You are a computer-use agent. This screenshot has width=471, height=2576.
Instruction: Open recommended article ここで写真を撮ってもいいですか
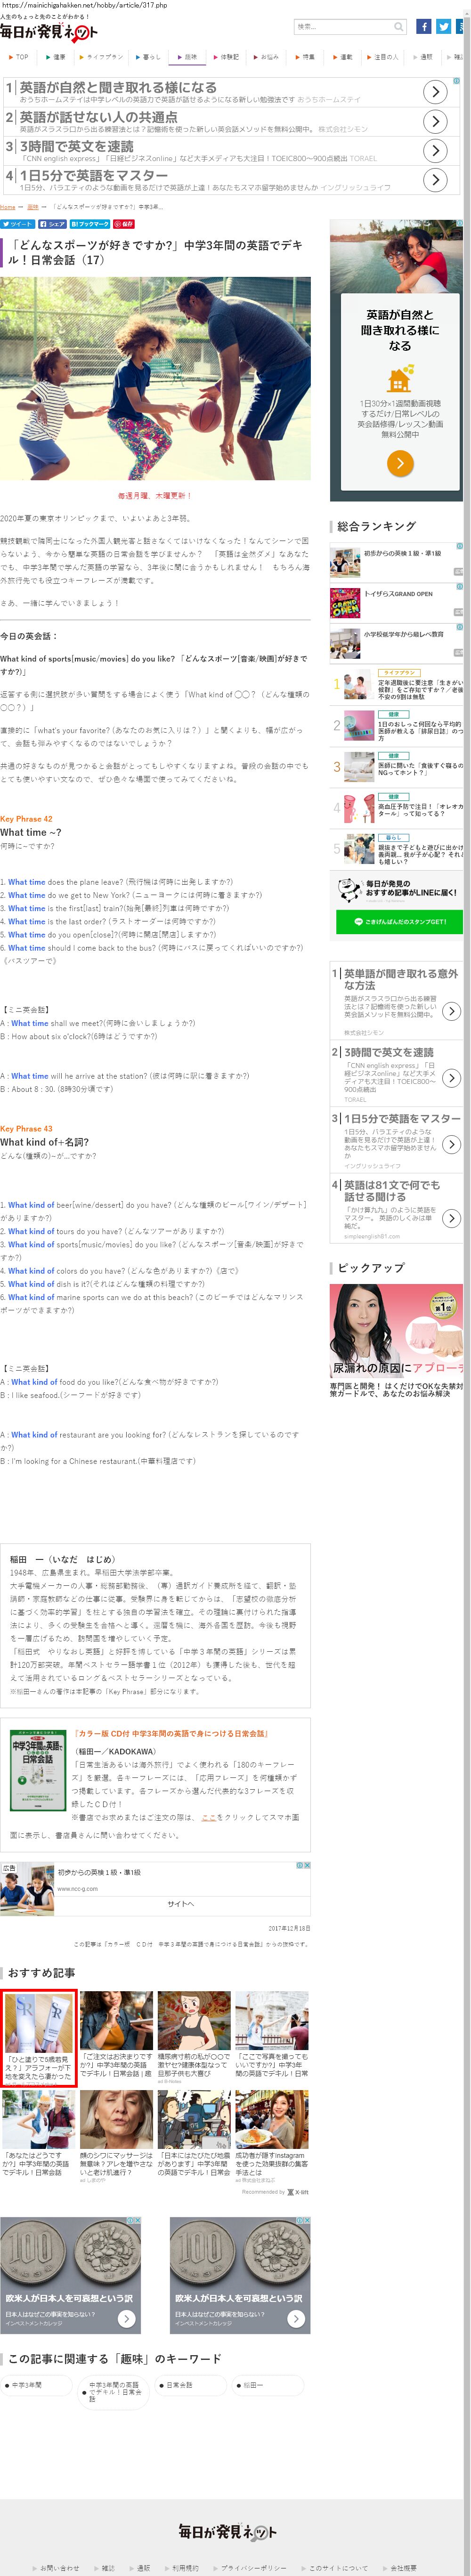click(x=271, y=2034)
